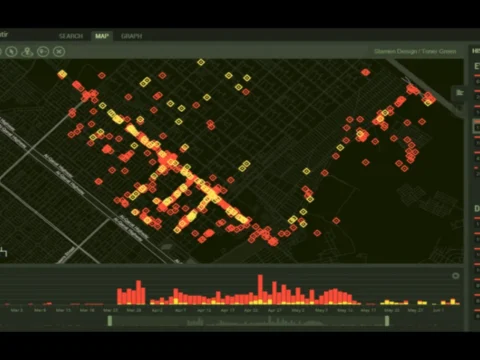The image size is (480, 360).
Task: Click the circled X clear tool
Action: [x=59, y=52]
